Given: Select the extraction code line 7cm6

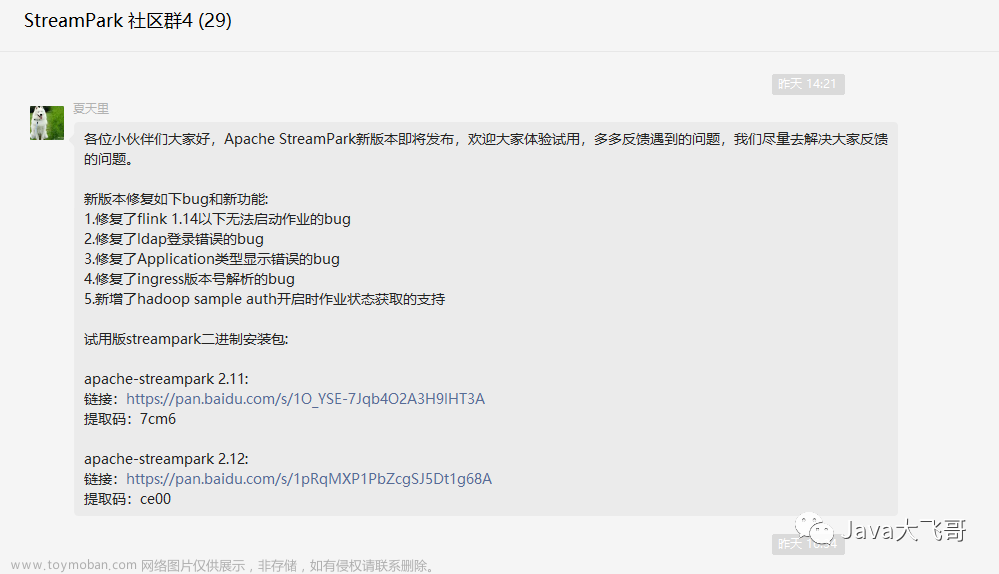Looking at the screenshot, I should coord(130,419).
